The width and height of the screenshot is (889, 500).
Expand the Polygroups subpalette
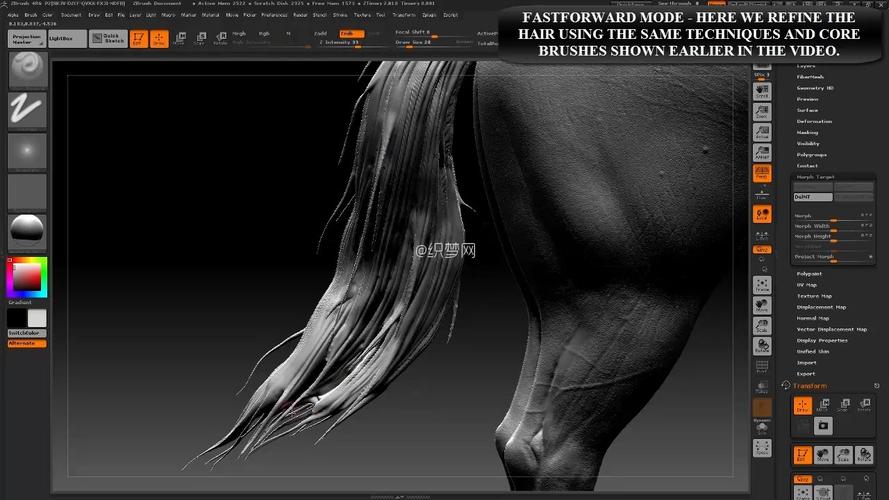pyautogui.click(x=811, y=155)
